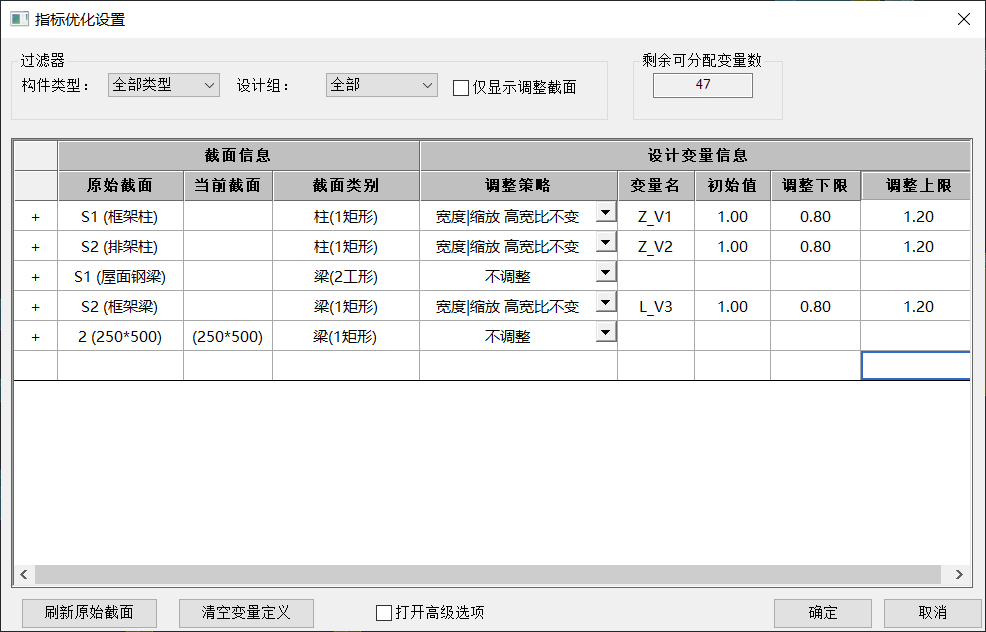Click the horizontal scrollbar right arrow

point(959,574)
